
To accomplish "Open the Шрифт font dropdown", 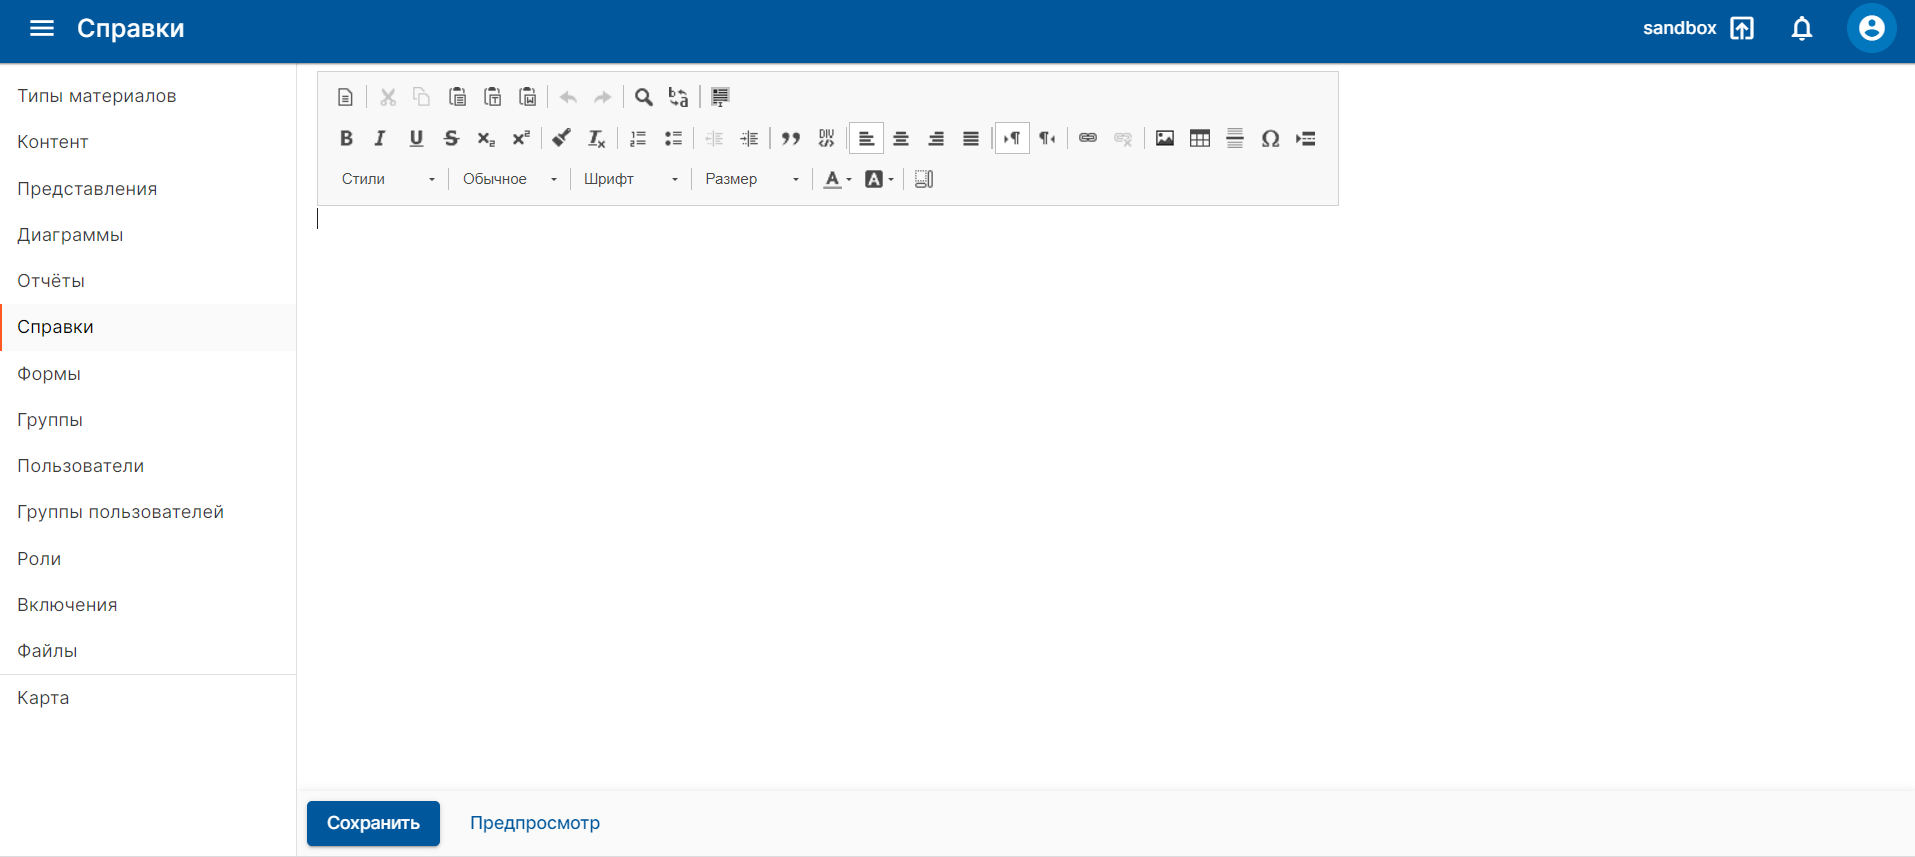I will (630, 179).
